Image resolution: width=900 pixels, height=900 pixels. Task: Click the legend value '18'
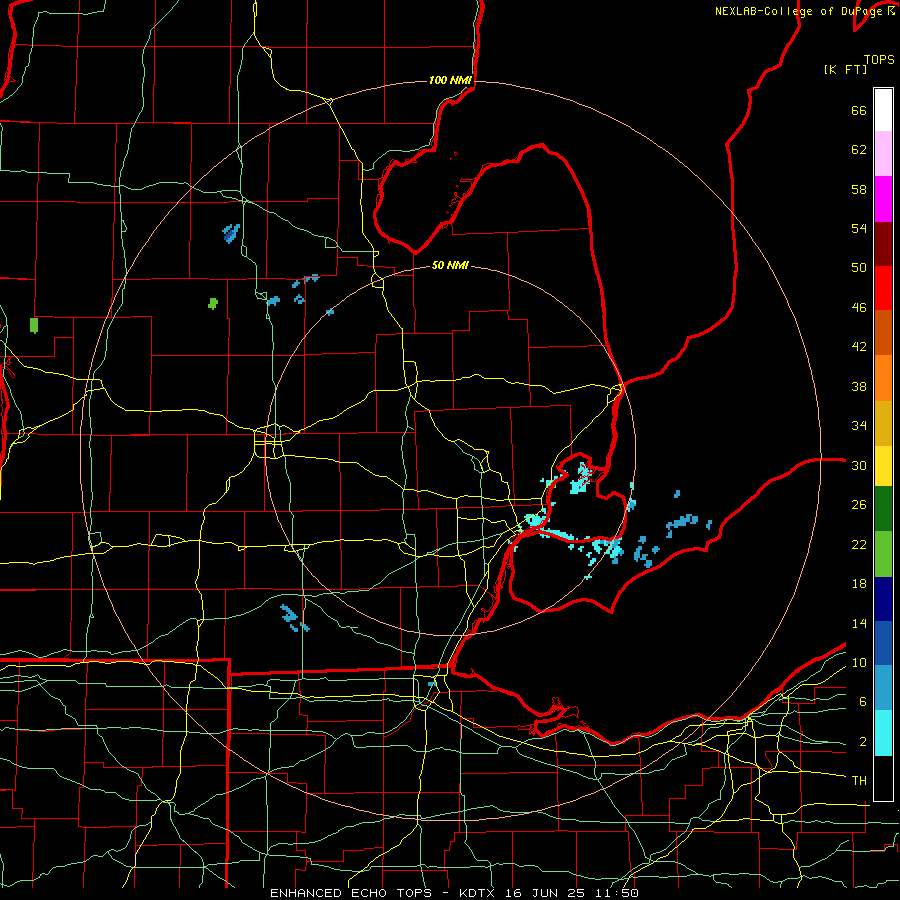859,584
